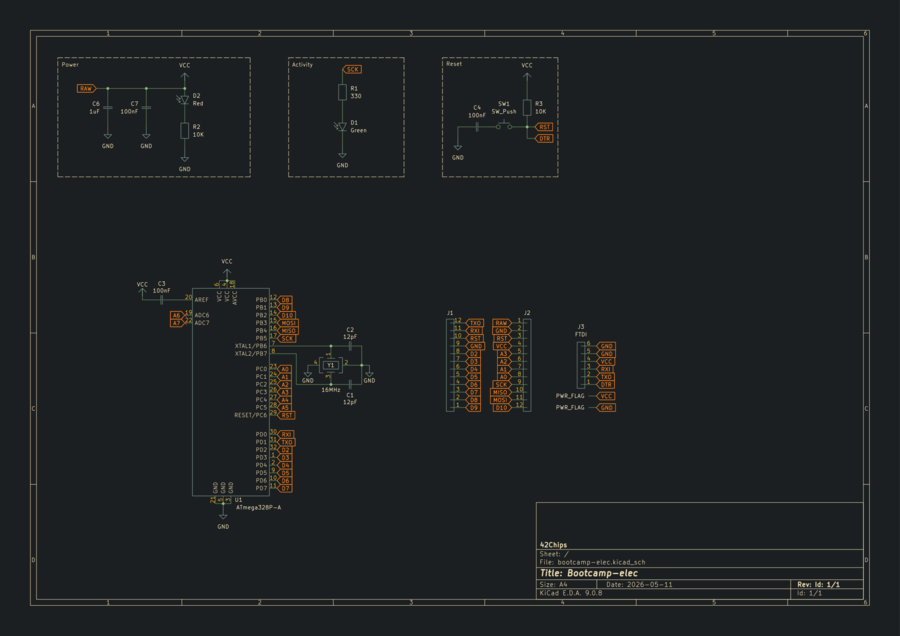
Task: Select capacitor C4 in the Reset block
Action: 477,127
